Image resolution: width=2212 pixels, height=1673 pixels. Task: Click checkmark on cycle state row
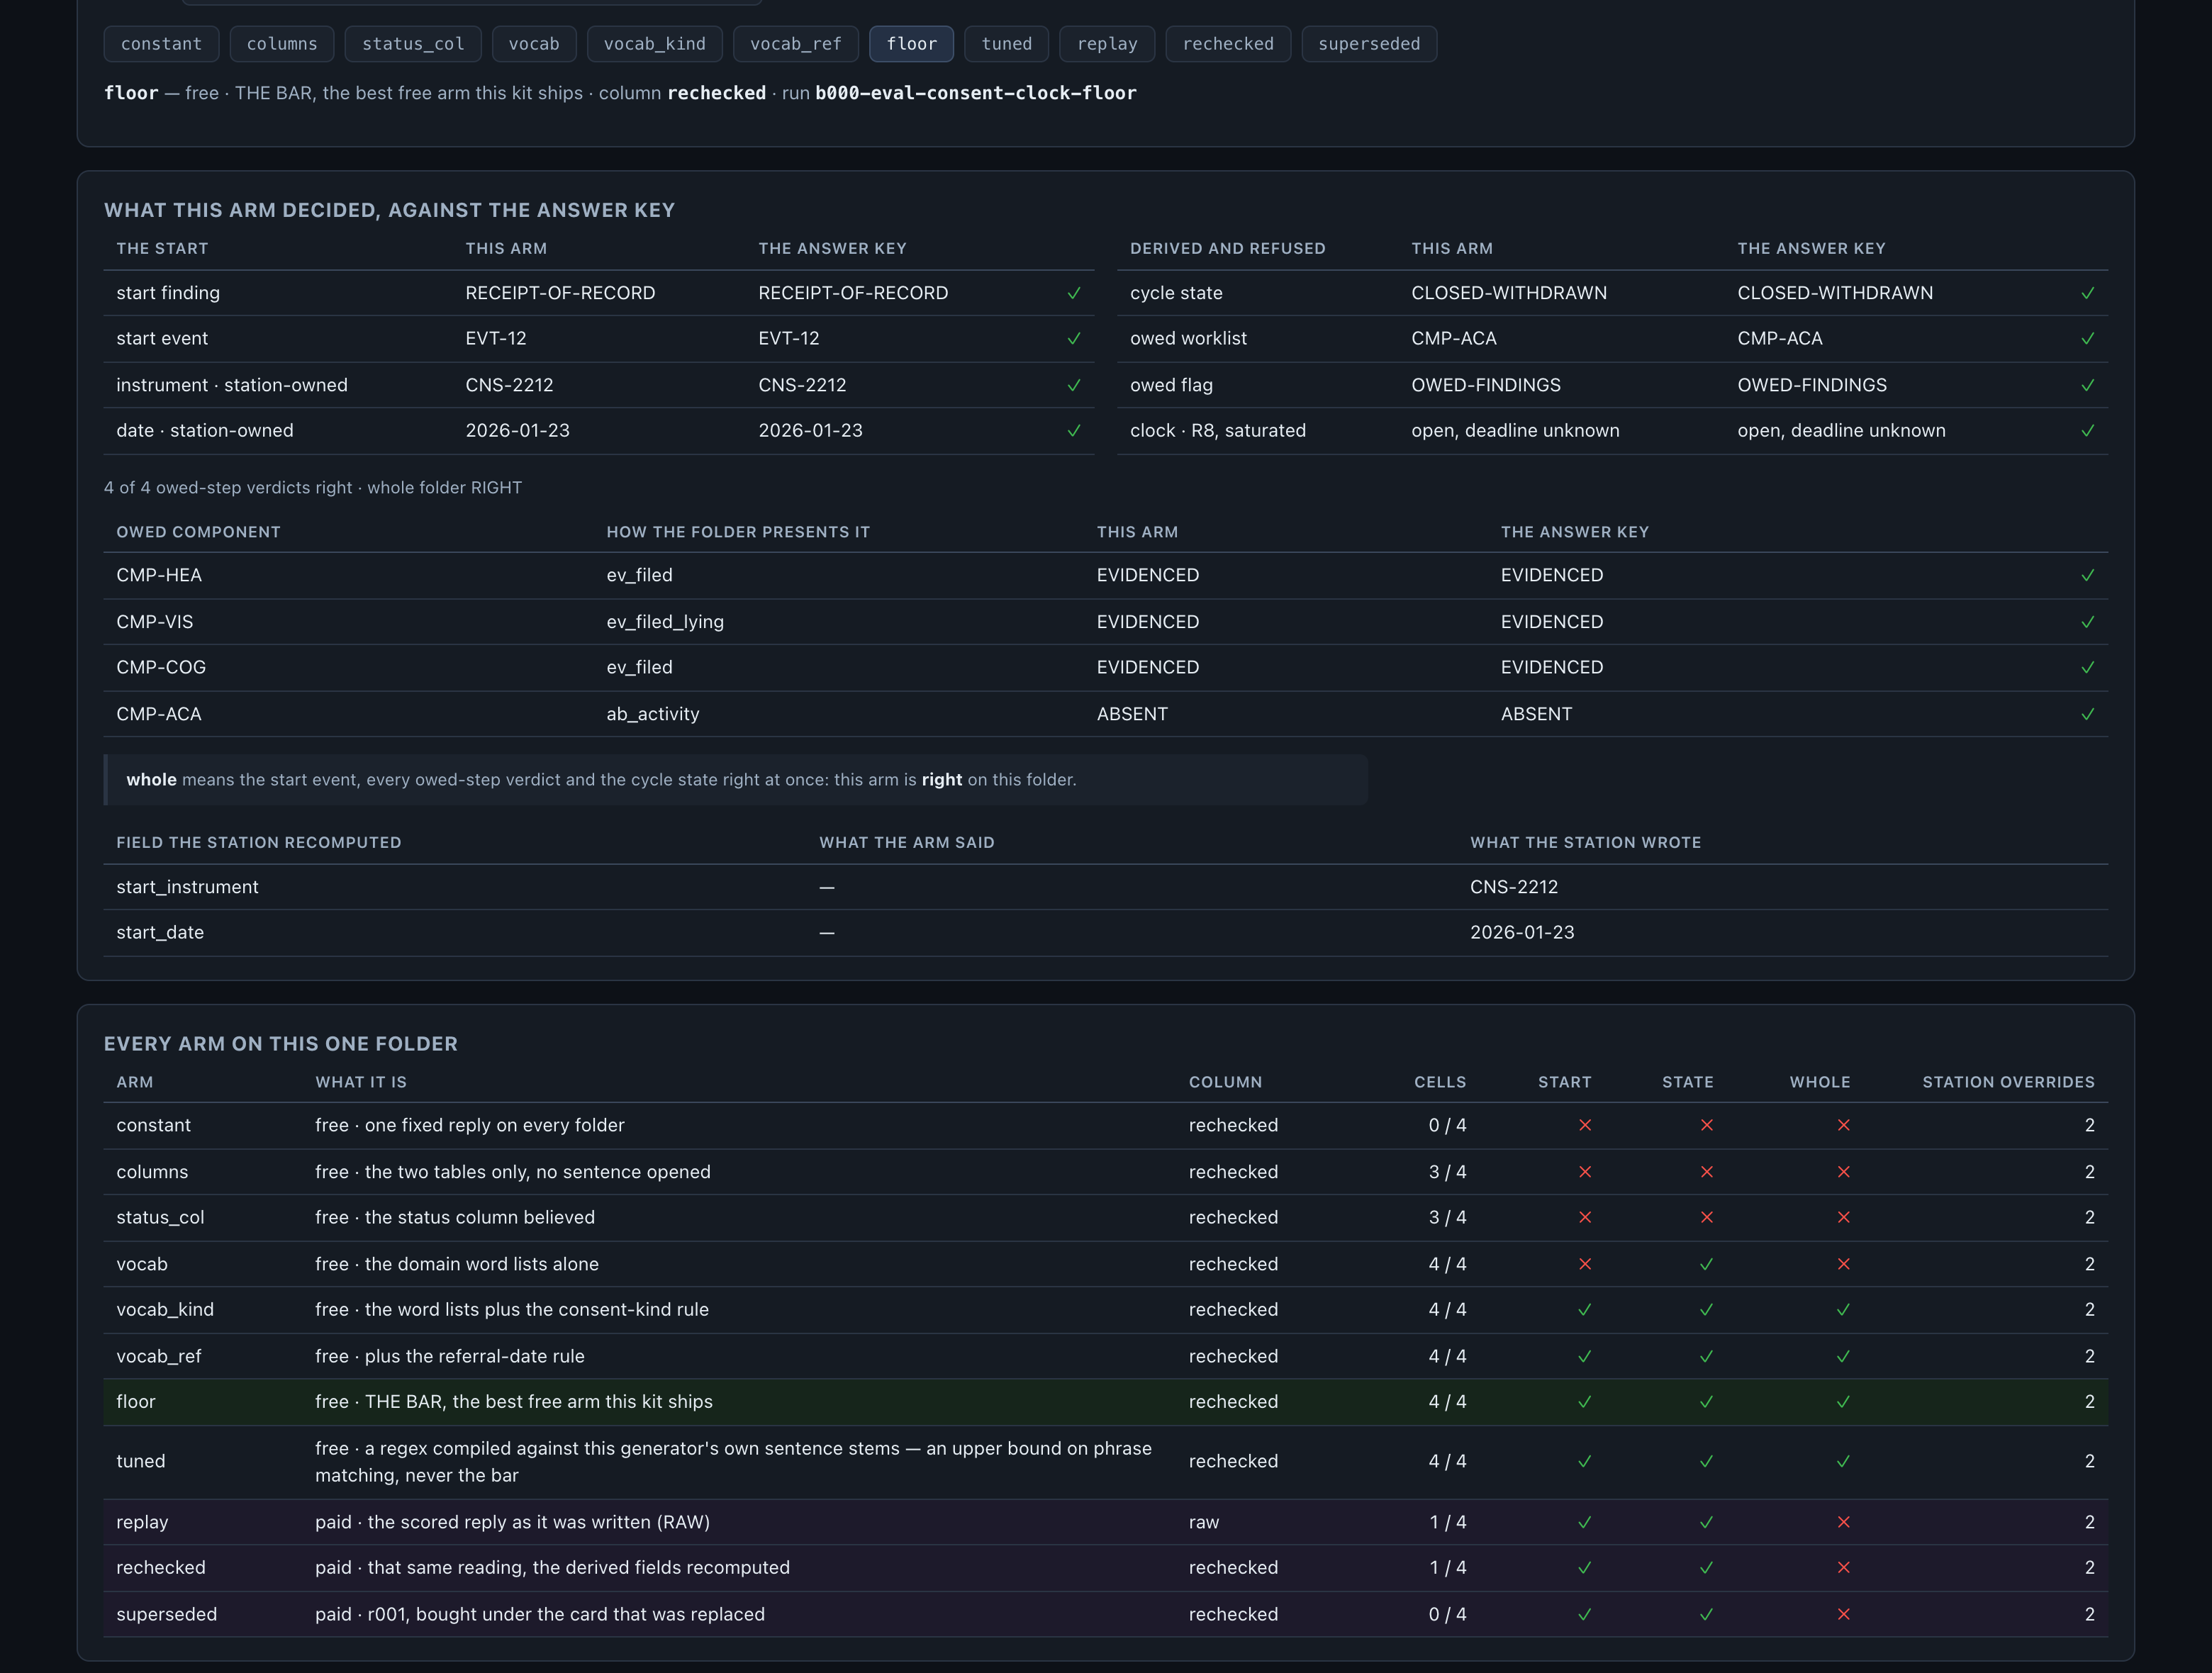tap(2088, 293)
